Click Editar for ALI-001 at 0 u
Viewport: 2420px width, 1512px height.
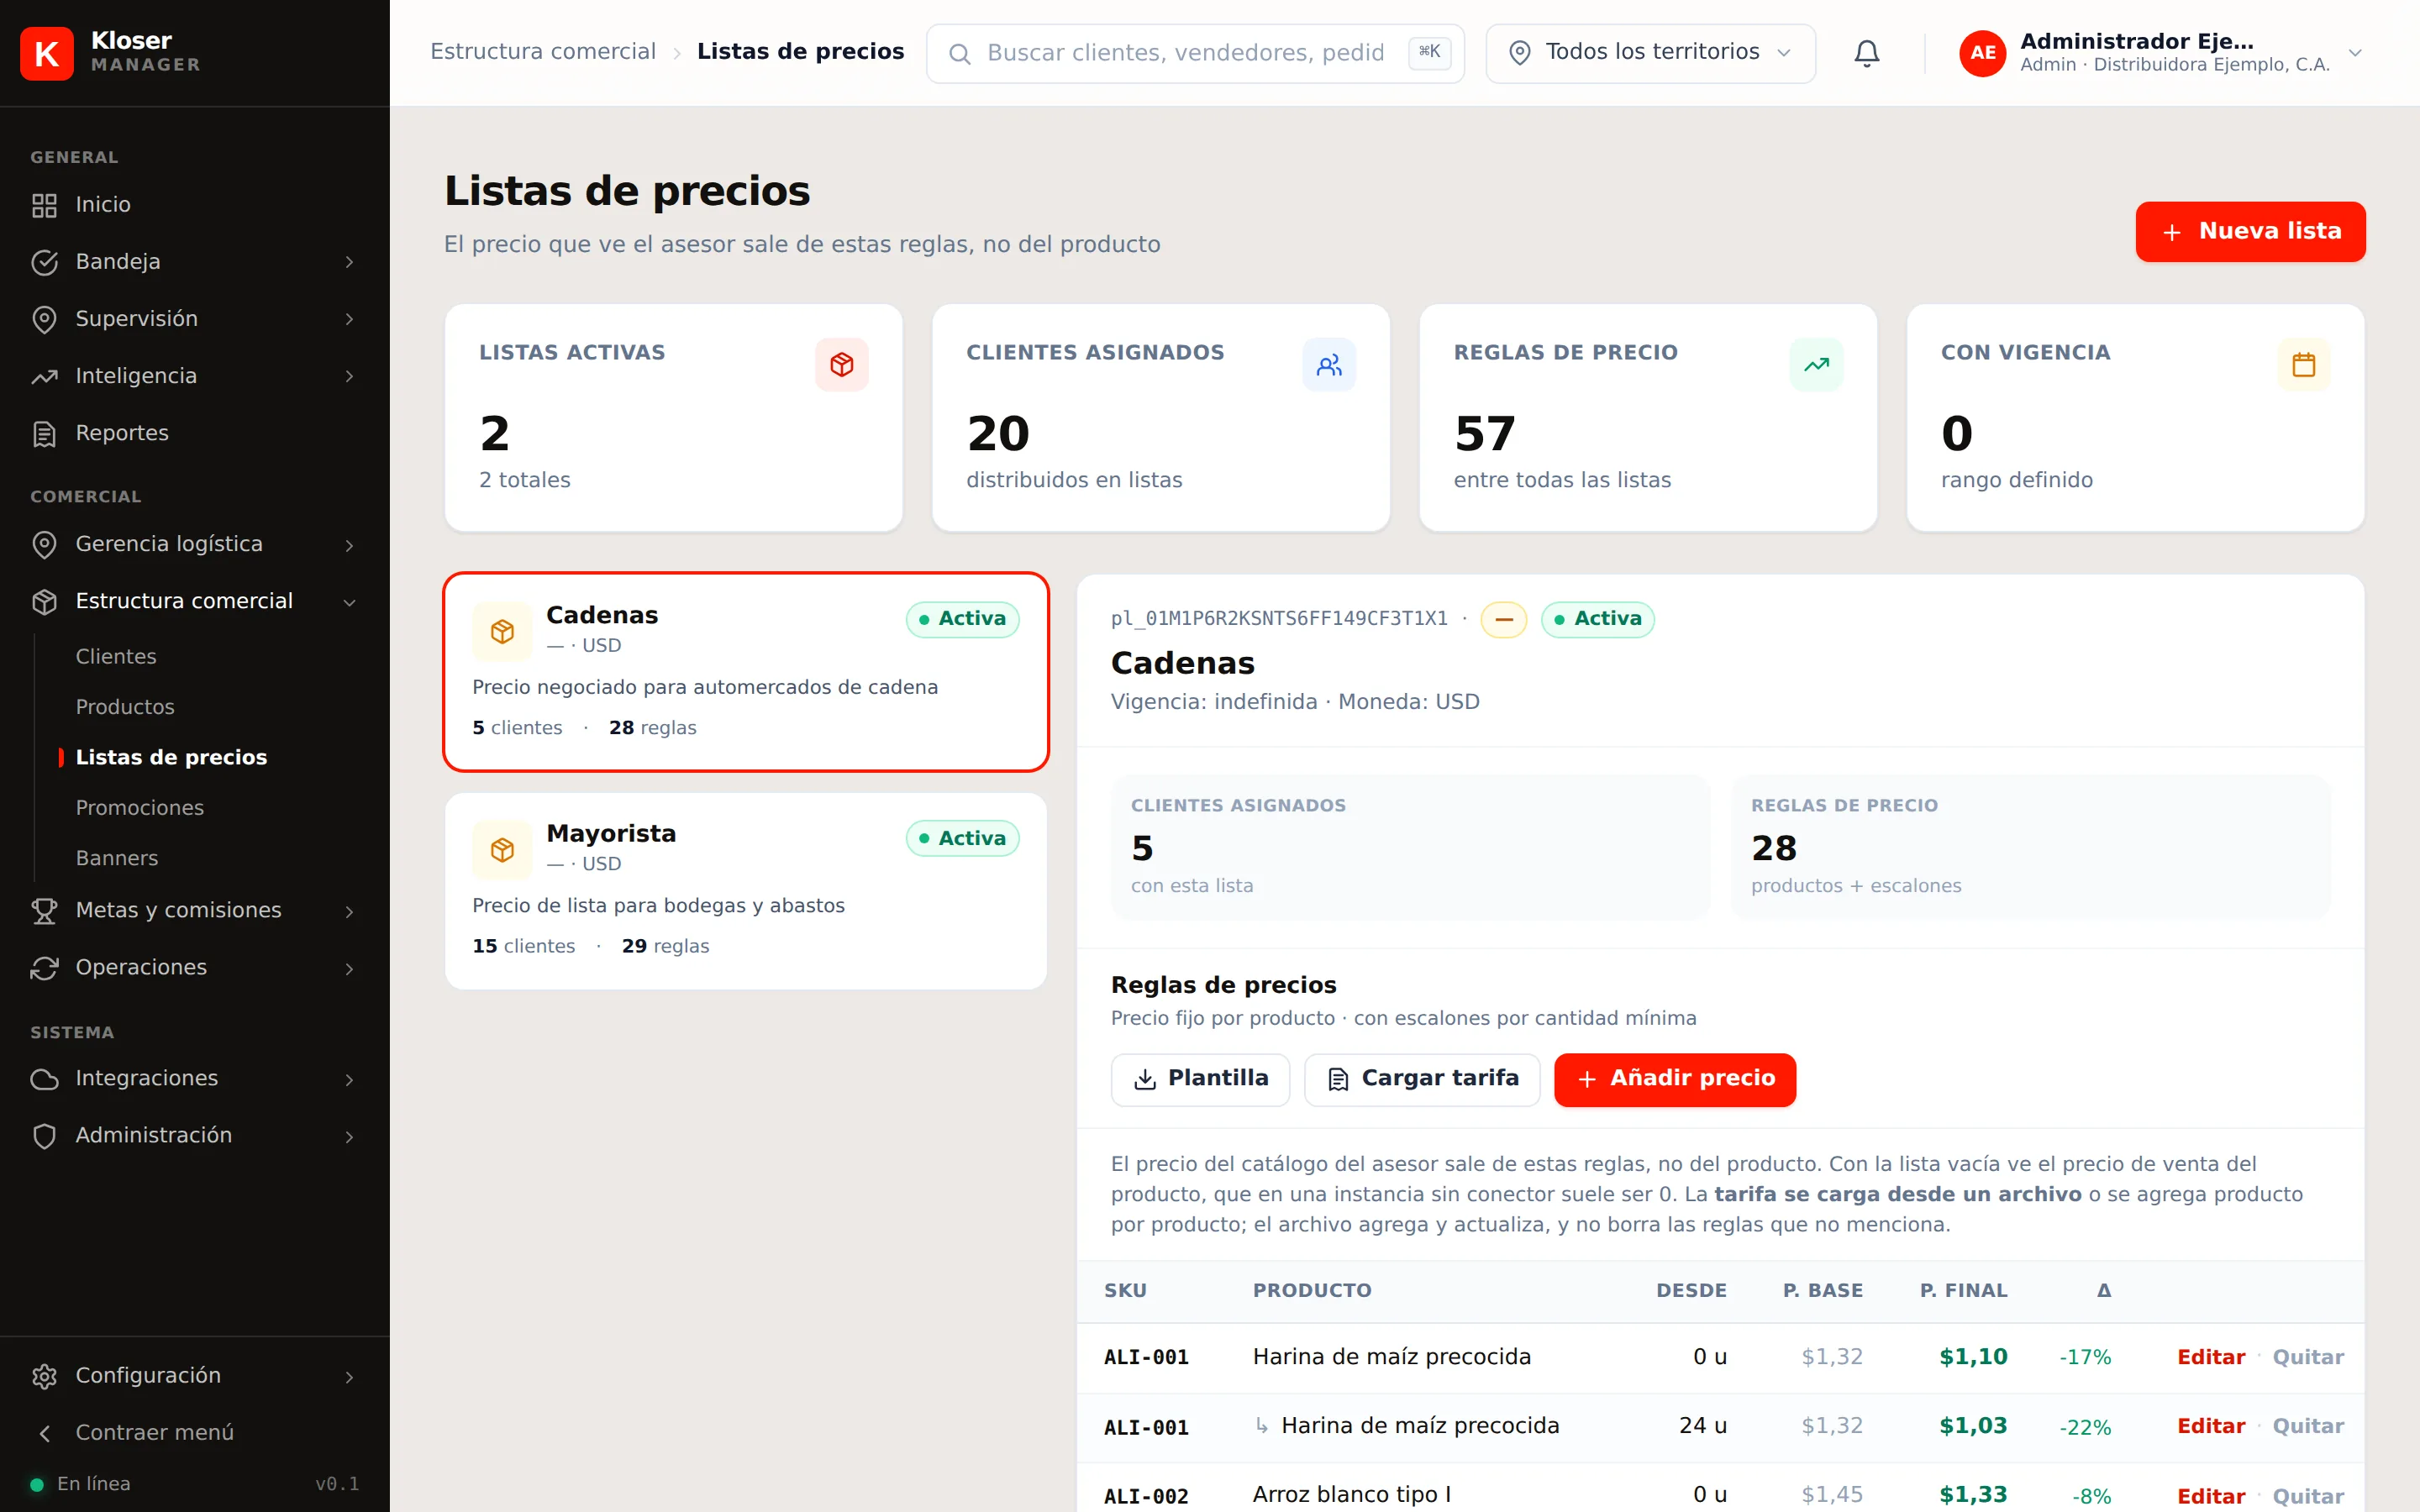click(x=2211, y=1357)
